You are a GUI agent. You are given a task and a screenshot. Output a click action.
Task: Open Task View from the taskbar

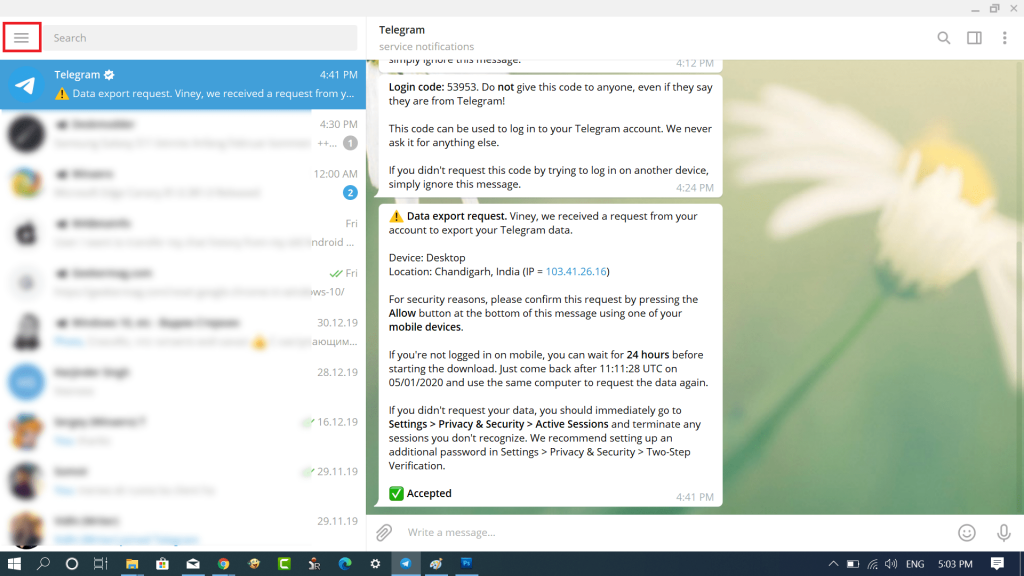[101, 564]
